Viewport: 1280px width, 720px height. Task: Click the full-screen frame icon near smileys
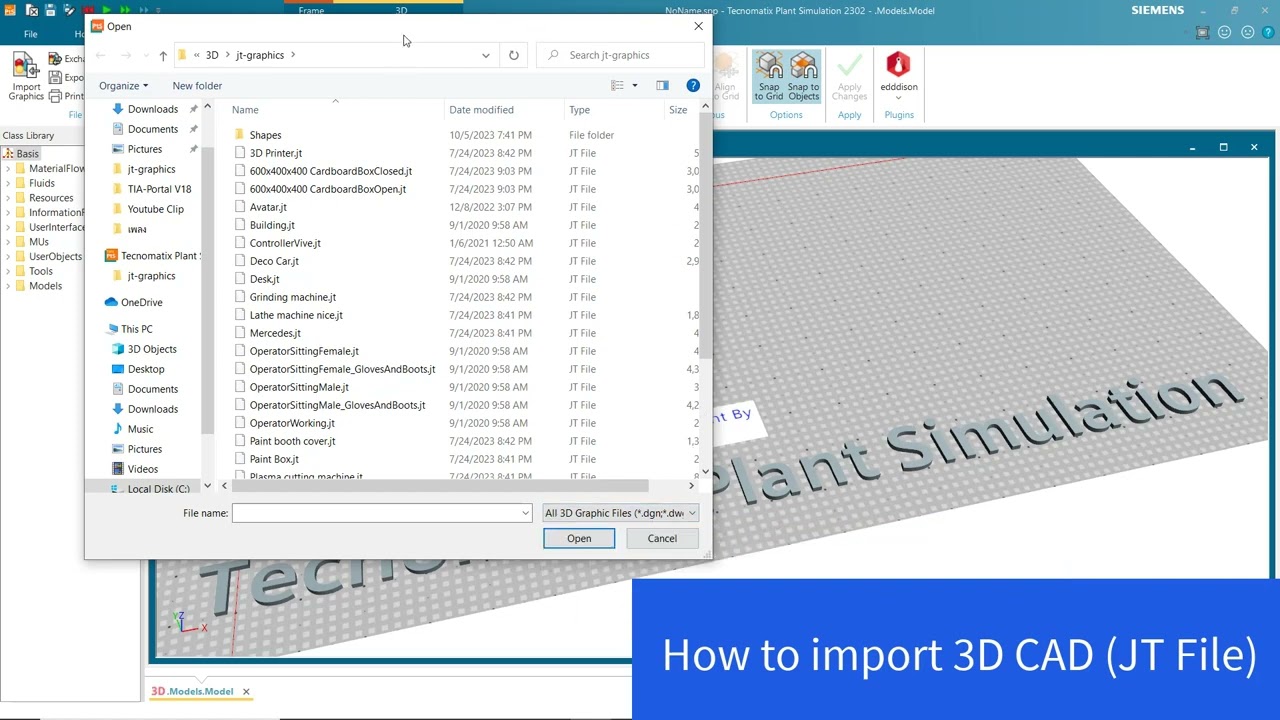1203,32
